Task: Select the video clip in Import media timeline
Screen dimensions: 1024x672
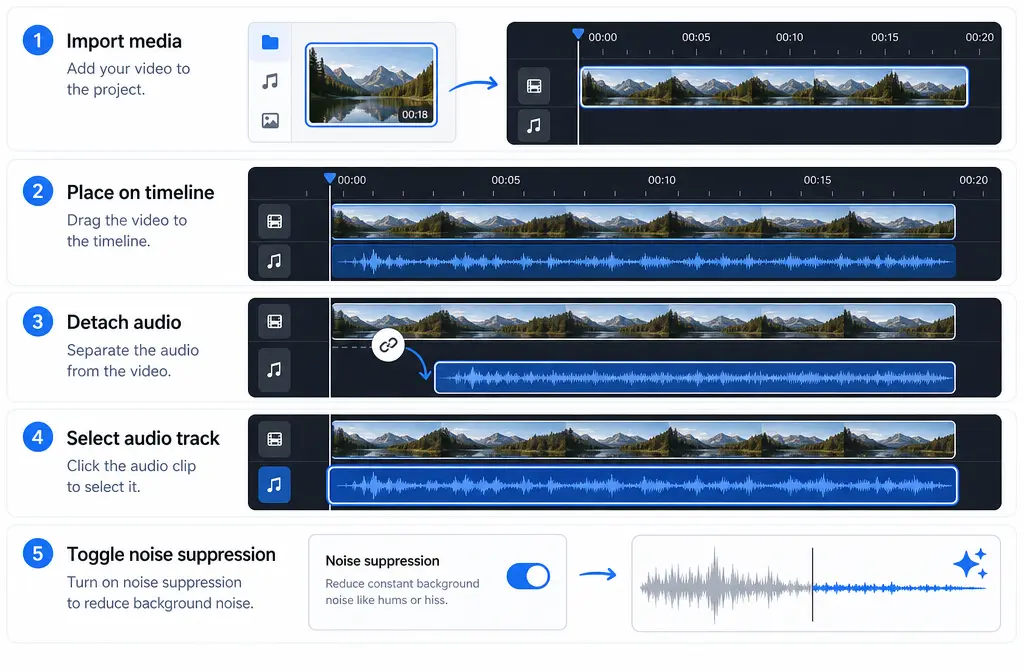Action: coord(774,87)
